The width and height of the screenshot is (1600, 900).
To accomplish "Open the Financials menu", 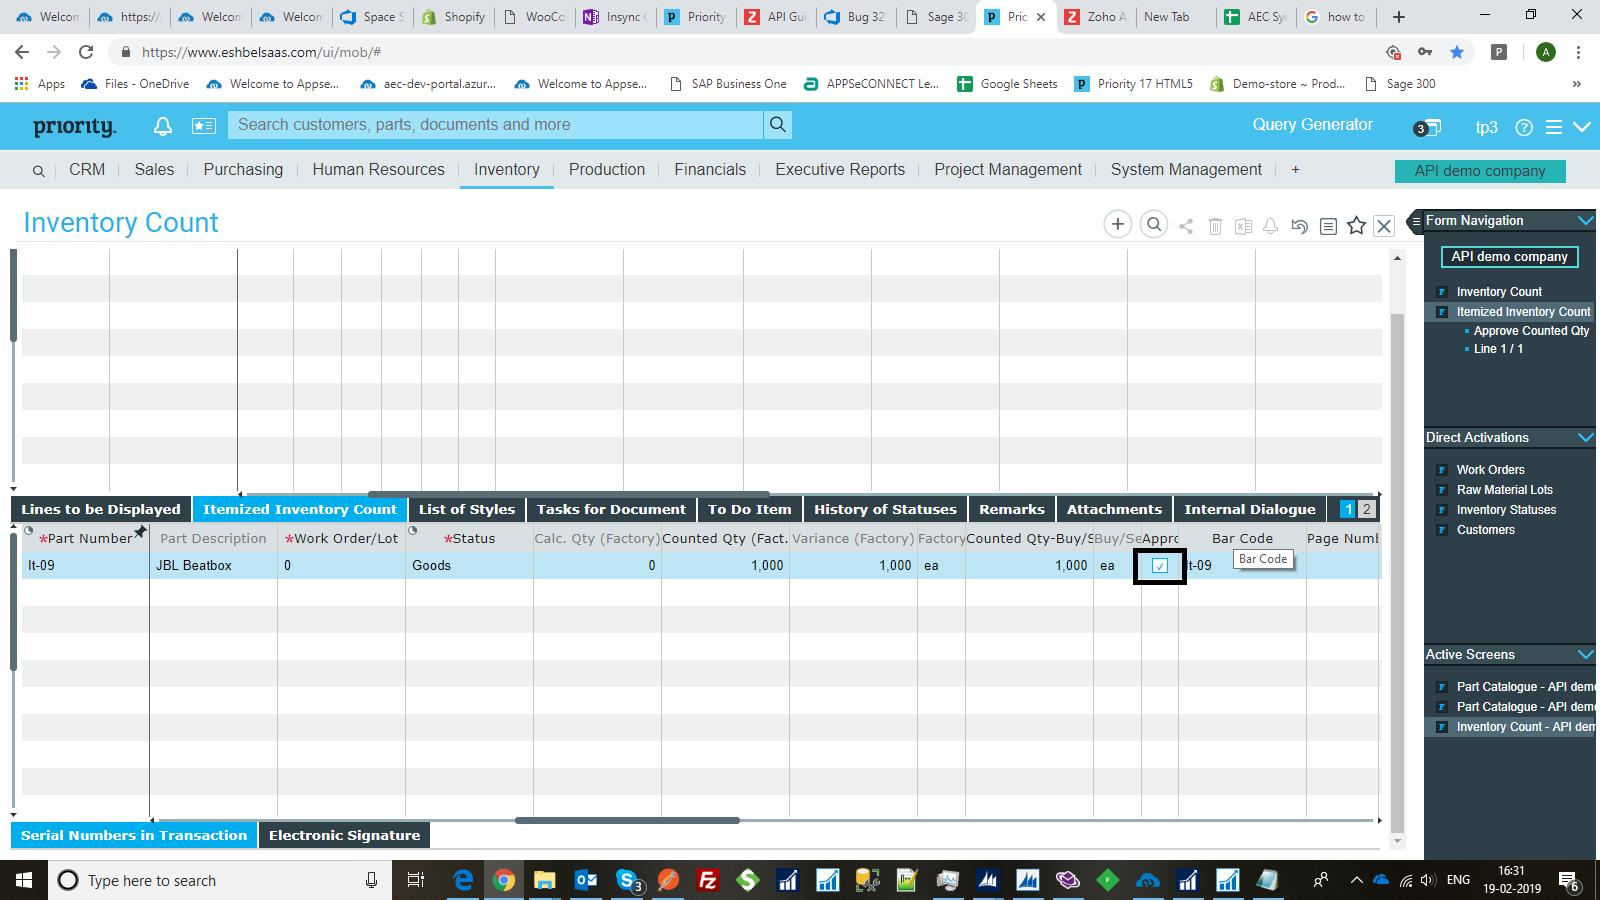I will (709, 170).
